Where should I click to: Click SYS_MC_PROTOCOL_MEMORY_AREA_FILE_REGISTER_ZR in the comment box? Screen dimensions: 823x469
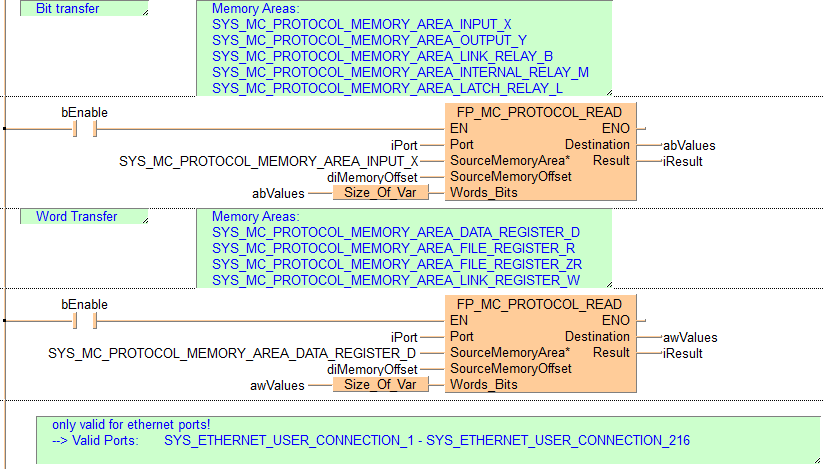coord(397,264)
